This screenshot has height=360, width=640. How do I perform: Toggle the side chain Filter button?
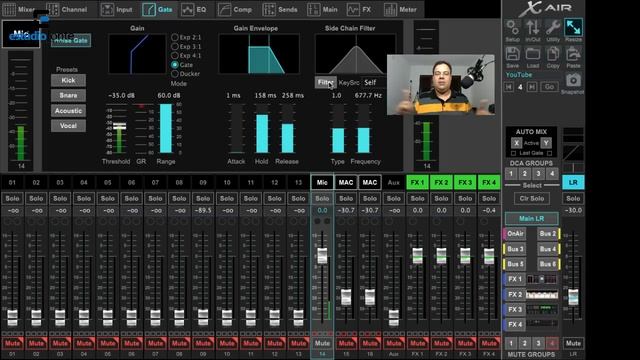click(x=326, y=82)
